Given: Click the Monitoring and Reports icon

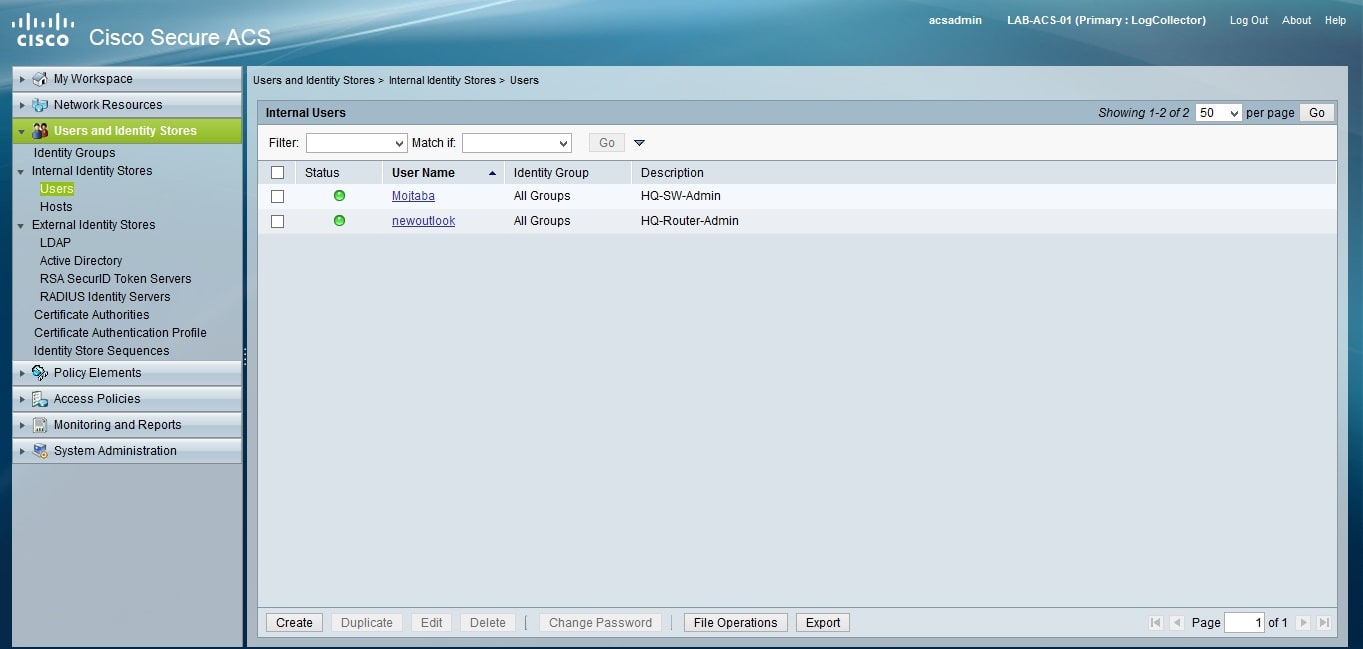Looking at the screenshot, I should (40, 425).
